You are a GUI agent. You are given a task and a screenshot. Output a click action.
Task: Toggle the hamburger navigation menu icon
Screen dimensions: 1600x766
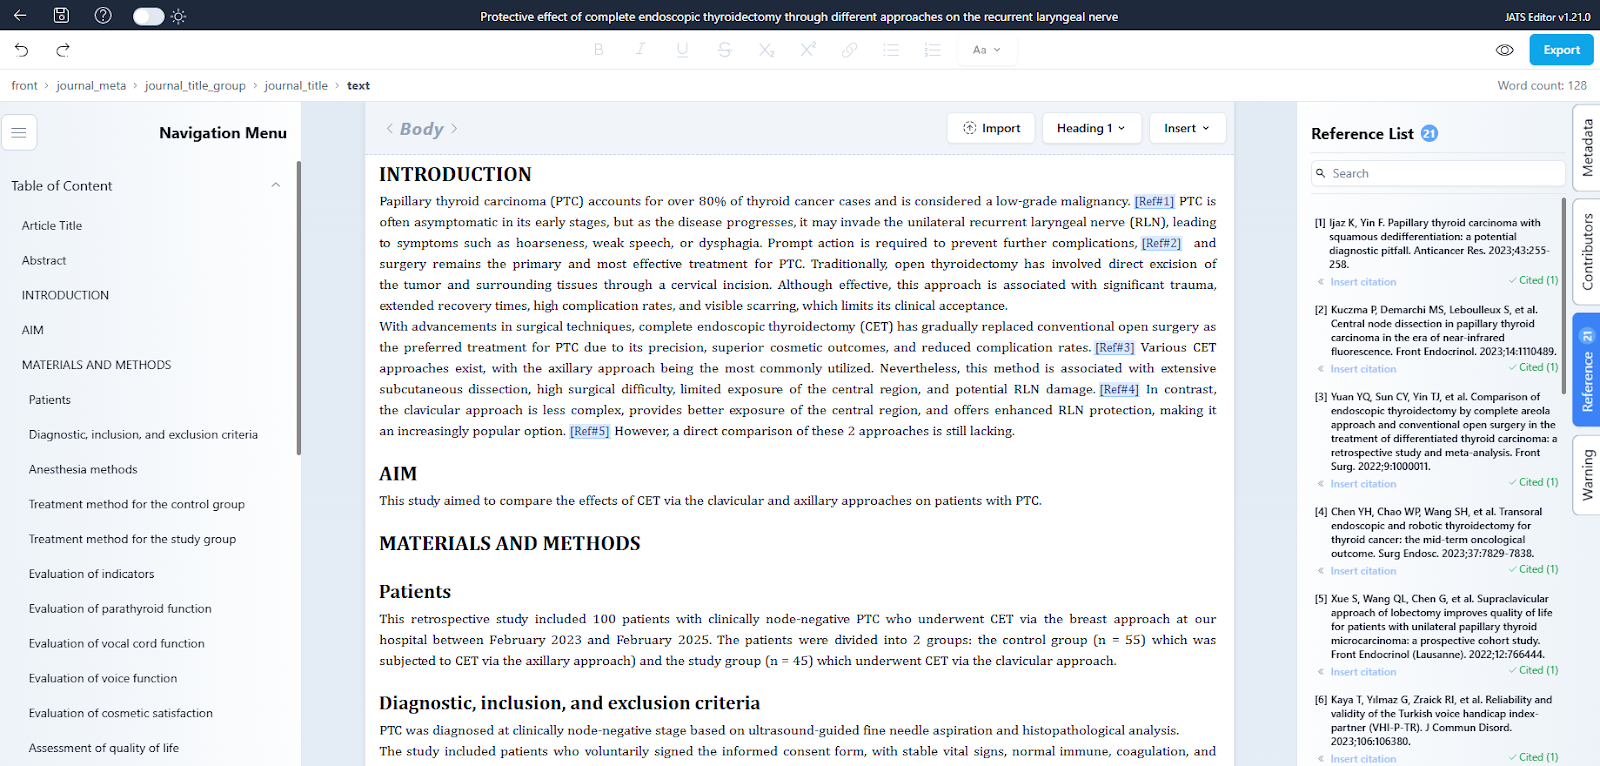pyautogui.click(x=19, y=132)
